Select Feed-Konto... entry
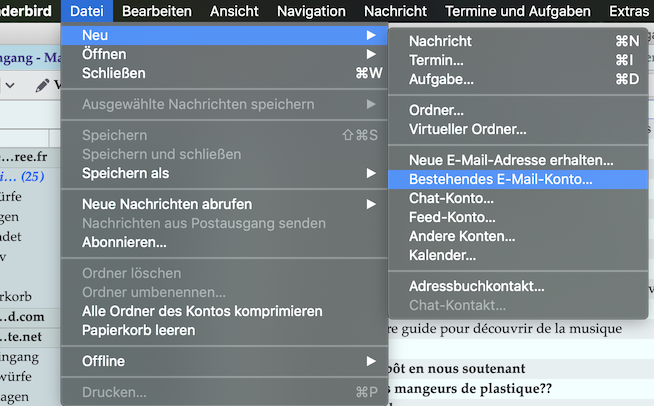Image resolution: width=654 pixels, height=406 pixels. pyautogui.click(x=452, y=217)
